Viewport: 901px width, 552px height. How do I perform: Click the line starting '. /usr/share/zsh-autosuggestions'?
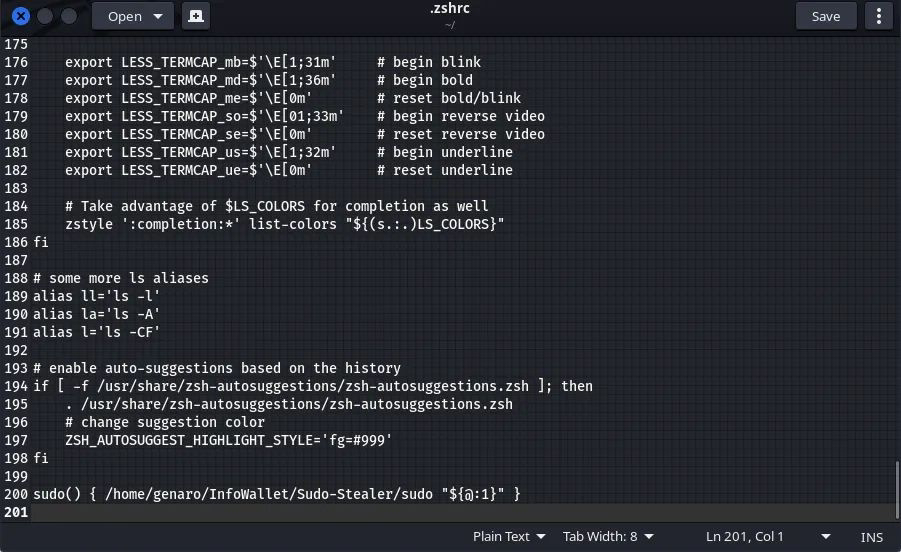point(288,404)
